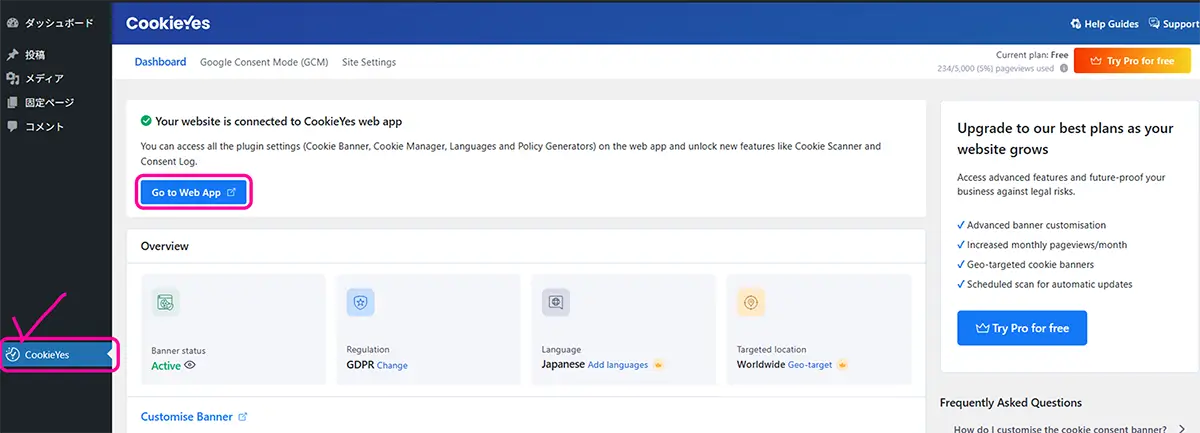Open 投稿 in the WordPress sidebar
The image size is (1200, 433).
pyautogui.click(x=35, y=55)
